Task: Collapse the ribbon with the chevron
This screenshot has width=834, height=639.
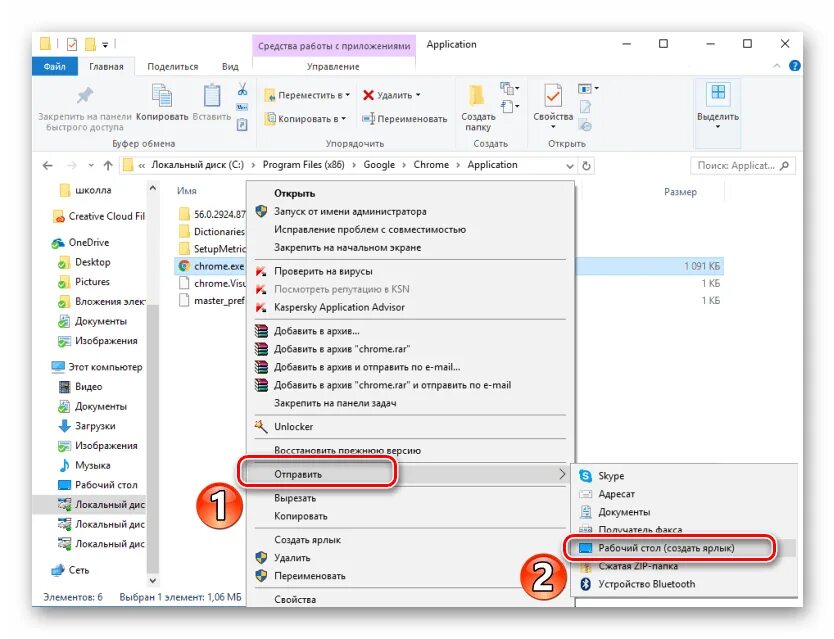Action: coord(777,66)
